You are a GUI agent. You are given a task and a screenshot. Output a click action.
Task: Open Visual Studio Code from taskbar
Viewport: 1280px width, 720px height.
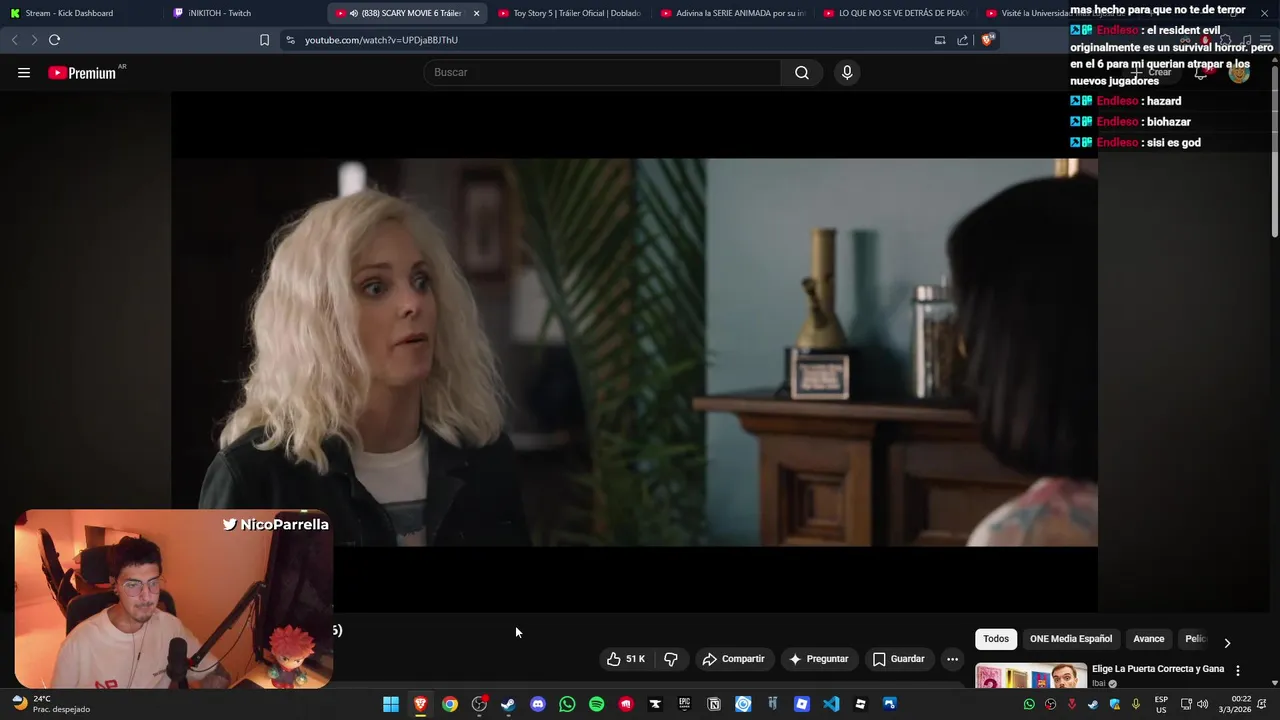(831, 704)
